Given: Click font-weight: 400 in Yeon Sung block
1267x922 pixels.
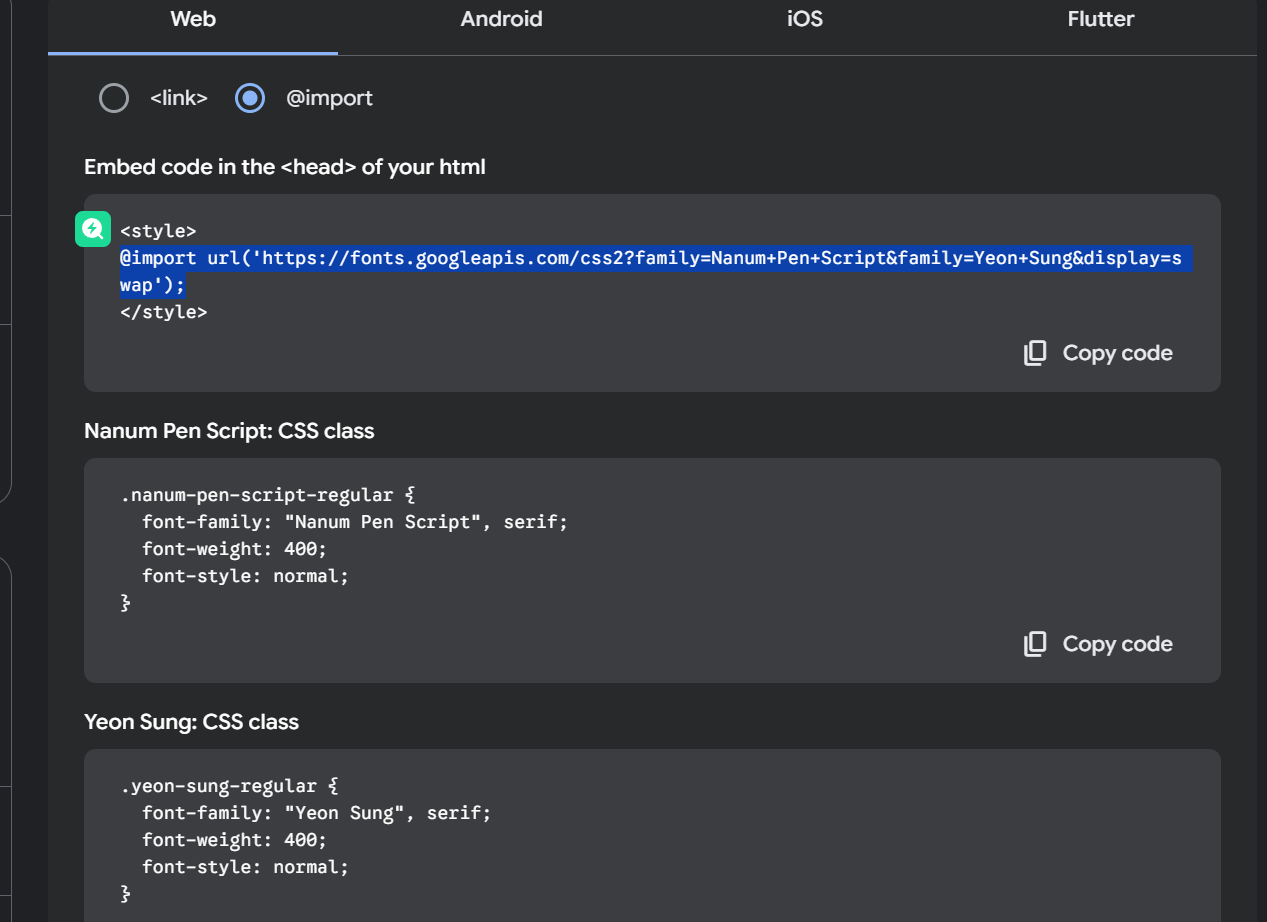Looking at the screenshot, I should point(234,840).
